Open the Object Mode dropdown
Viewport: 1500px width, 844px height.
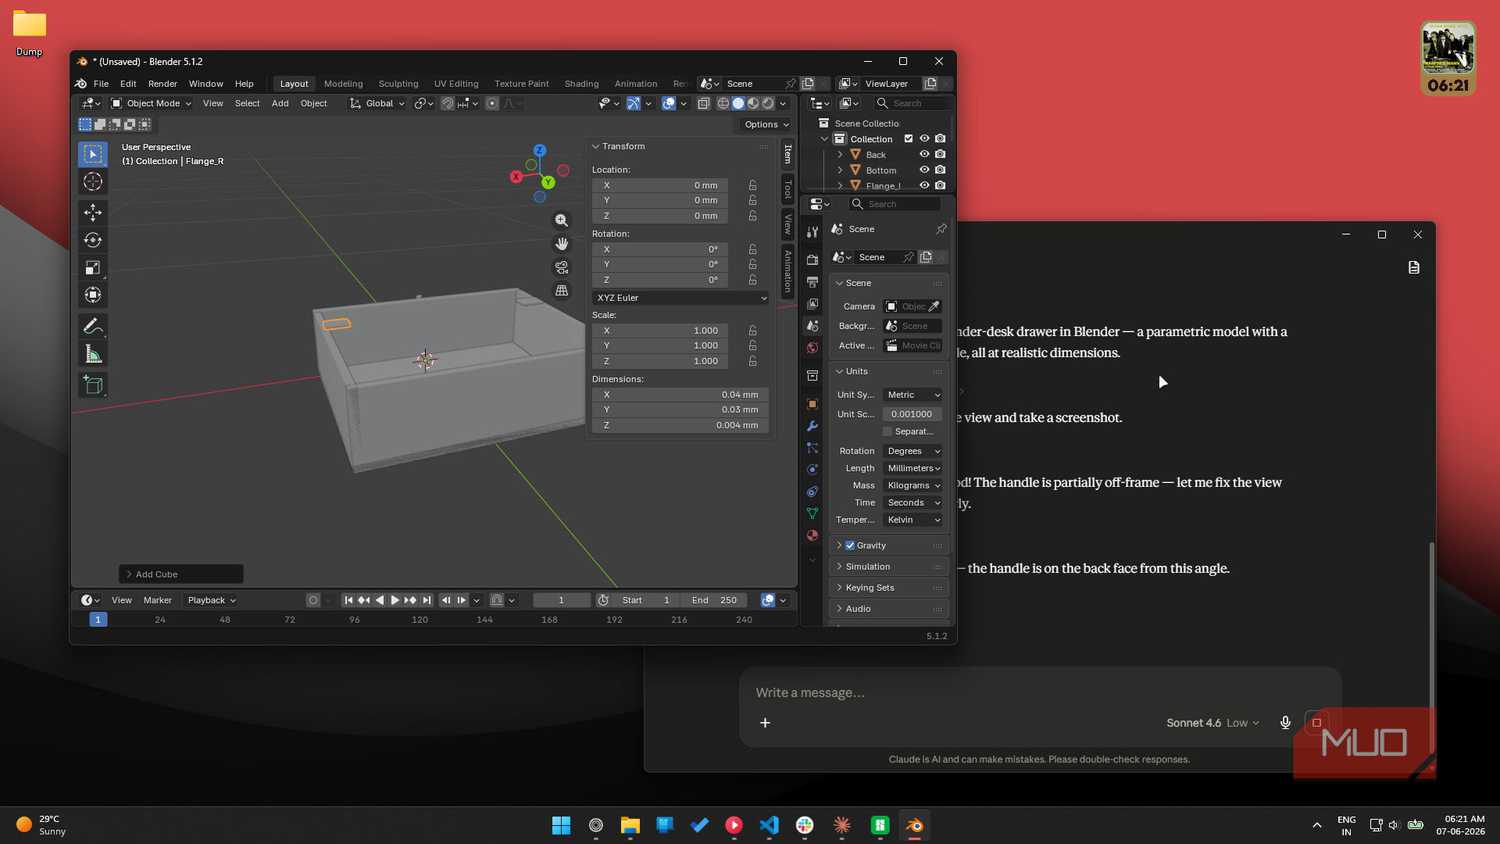150,103
